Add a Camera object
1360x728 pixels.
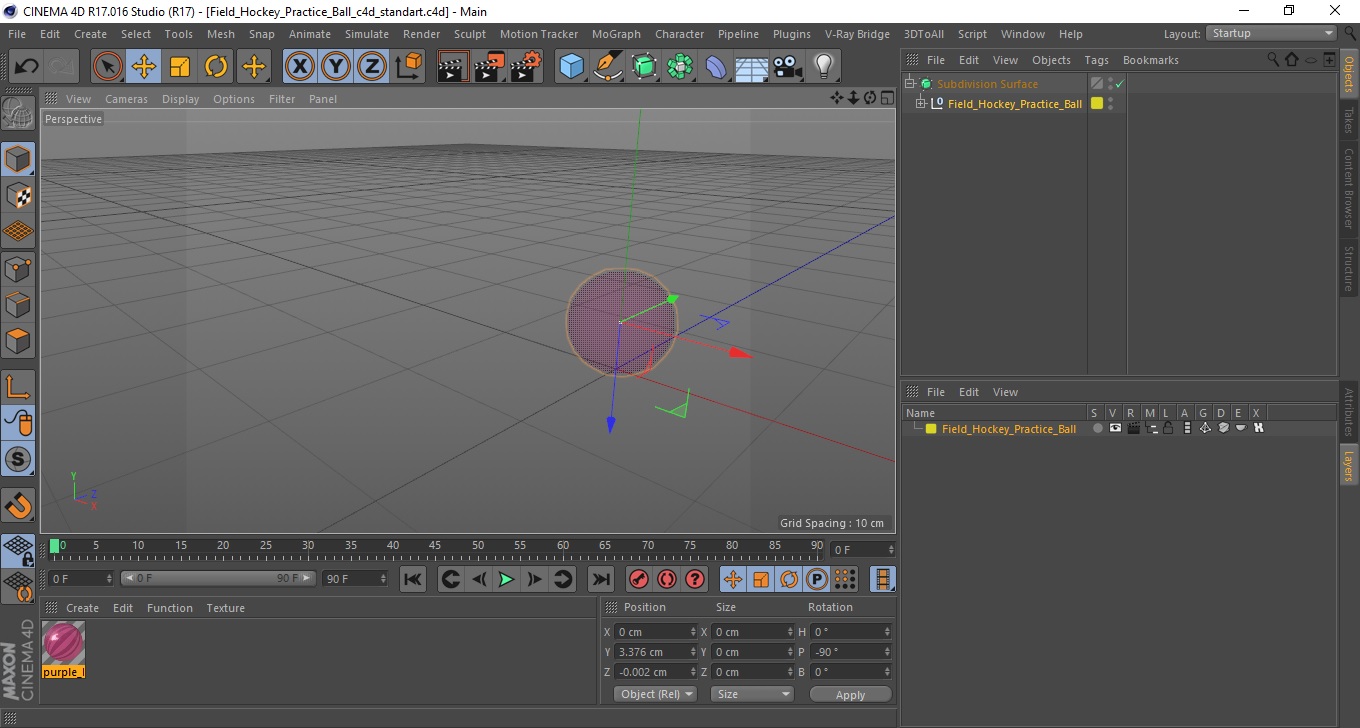click(x=788, y=67)
